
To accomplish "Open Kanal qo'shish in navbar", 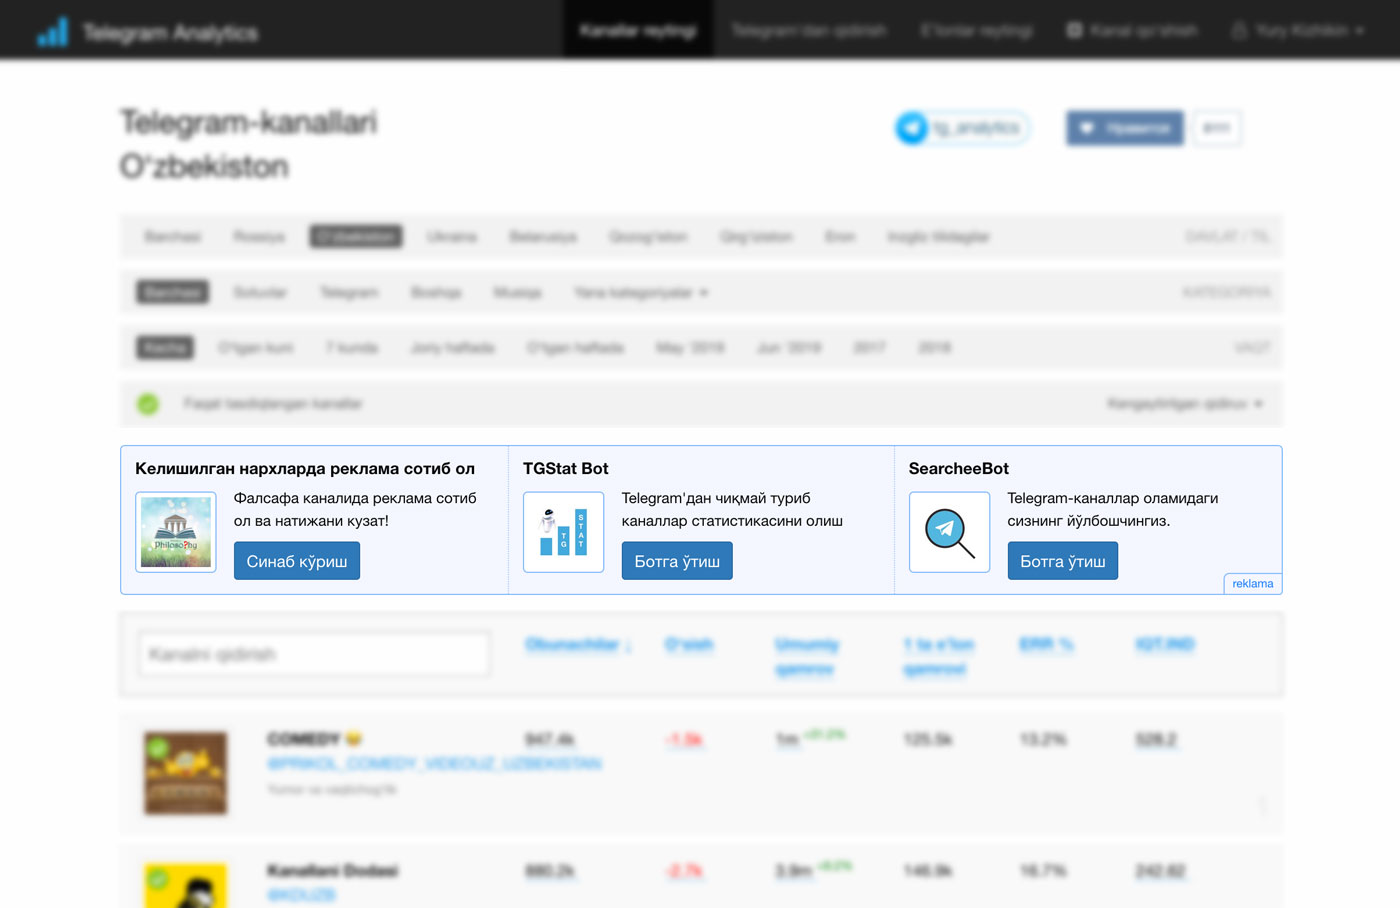I will pos(1132,31).
